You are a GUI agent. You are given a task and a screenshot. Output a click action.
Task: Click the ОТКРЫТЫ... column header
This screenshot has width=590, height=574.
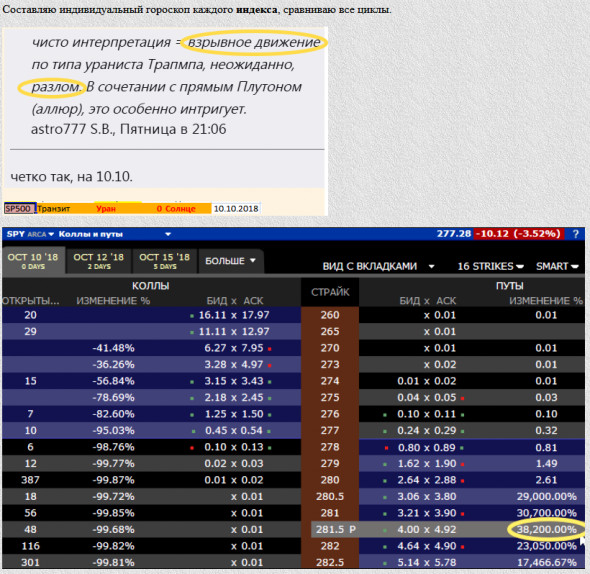coord(31,301)
